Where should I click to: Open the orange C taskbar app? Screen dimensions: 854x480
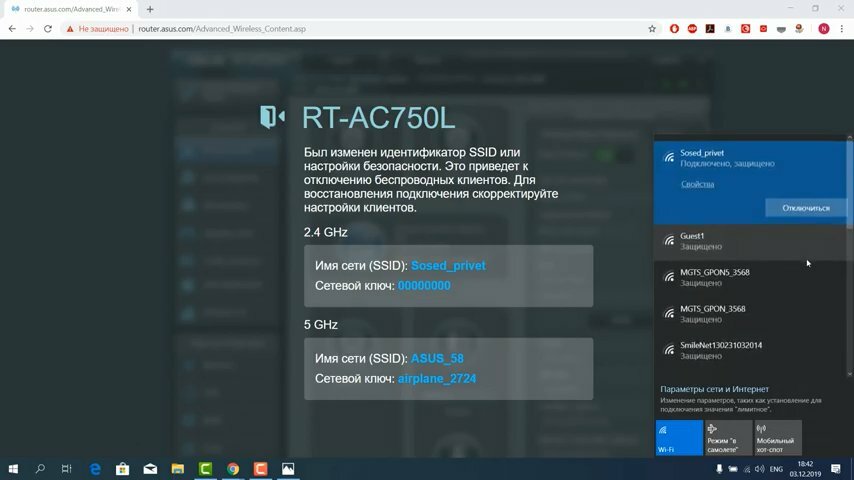coord(260,469)
